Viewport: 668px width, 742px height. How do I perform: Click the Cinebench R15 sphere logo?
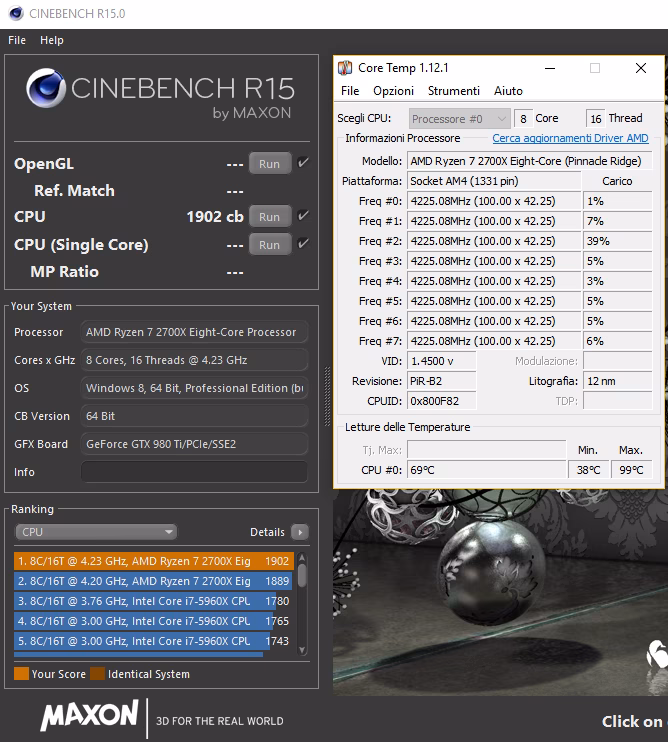pyautogui.click(x=46, y=88)
